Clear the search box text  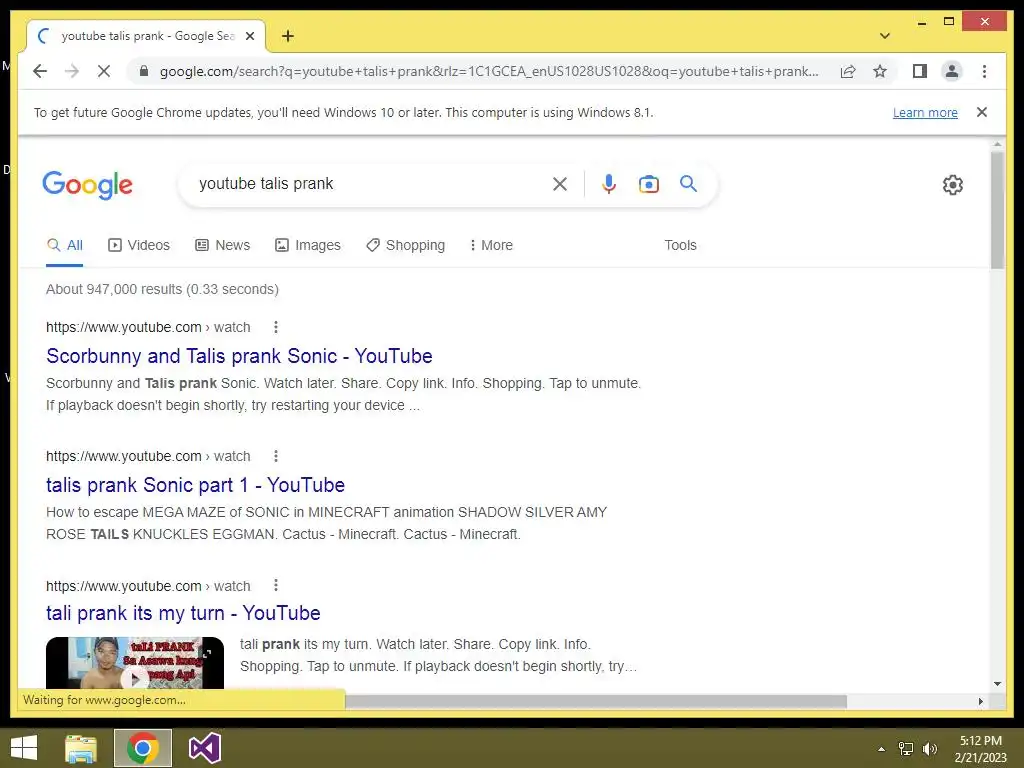(x=560, y=184)
